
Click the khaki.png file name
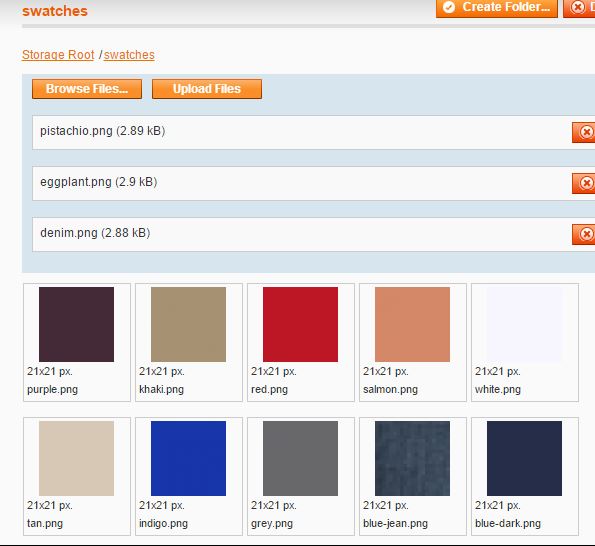tap(161, 390)
